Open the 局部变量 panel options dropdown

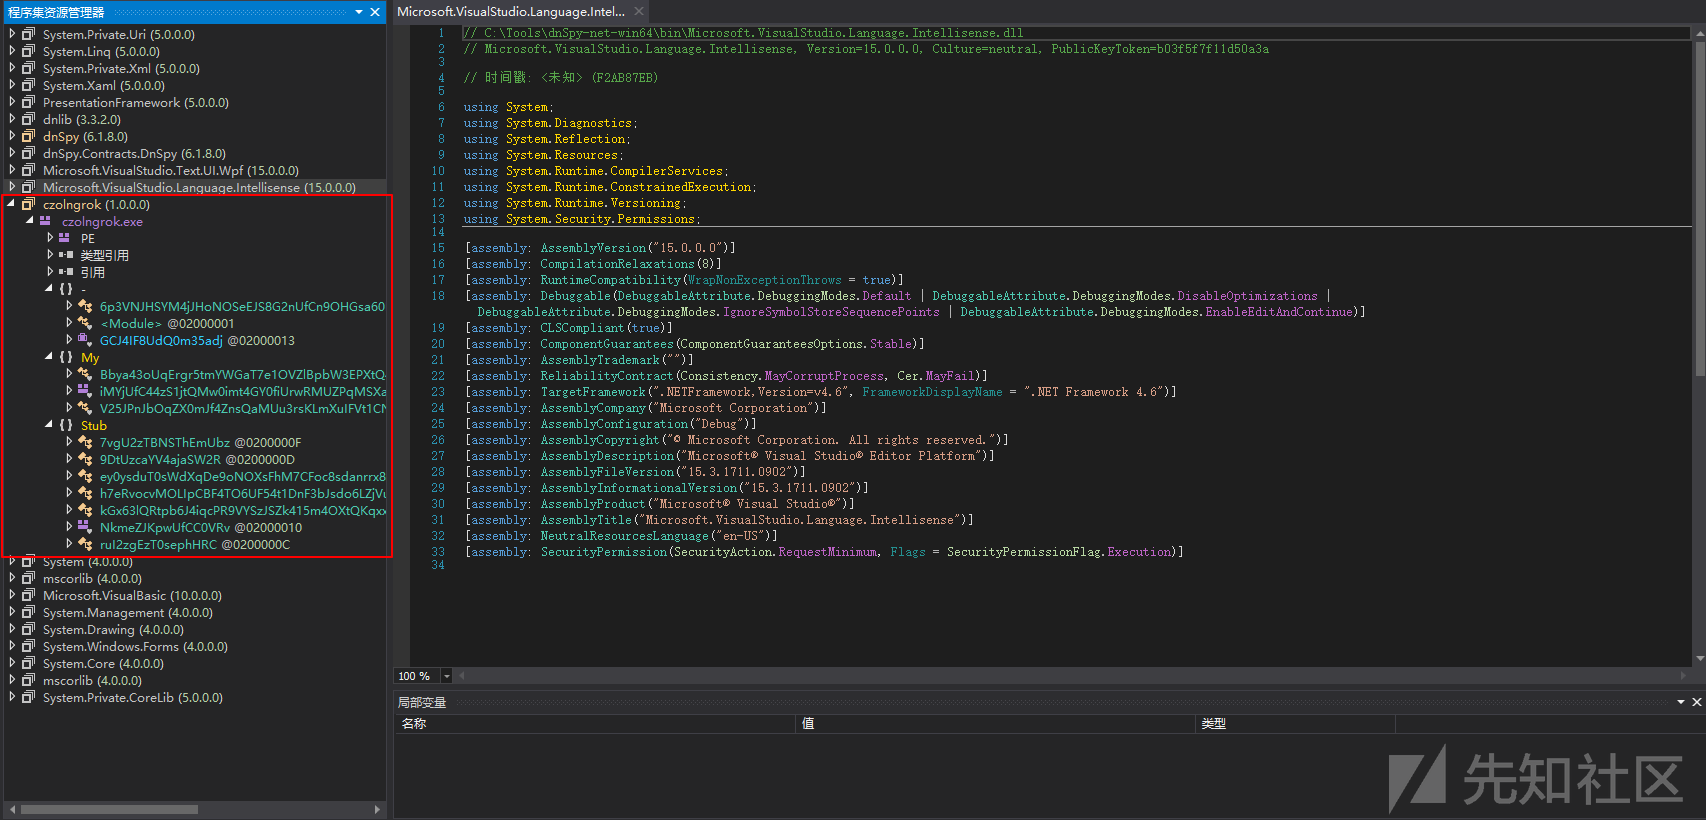click(x=1681, y=702)
